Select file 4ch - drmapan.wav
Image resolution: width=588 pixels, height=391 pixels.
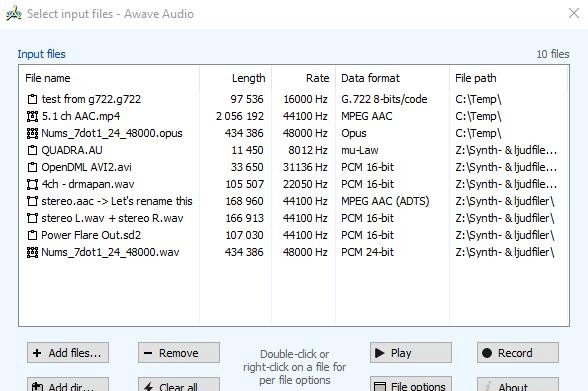[88, 184]
